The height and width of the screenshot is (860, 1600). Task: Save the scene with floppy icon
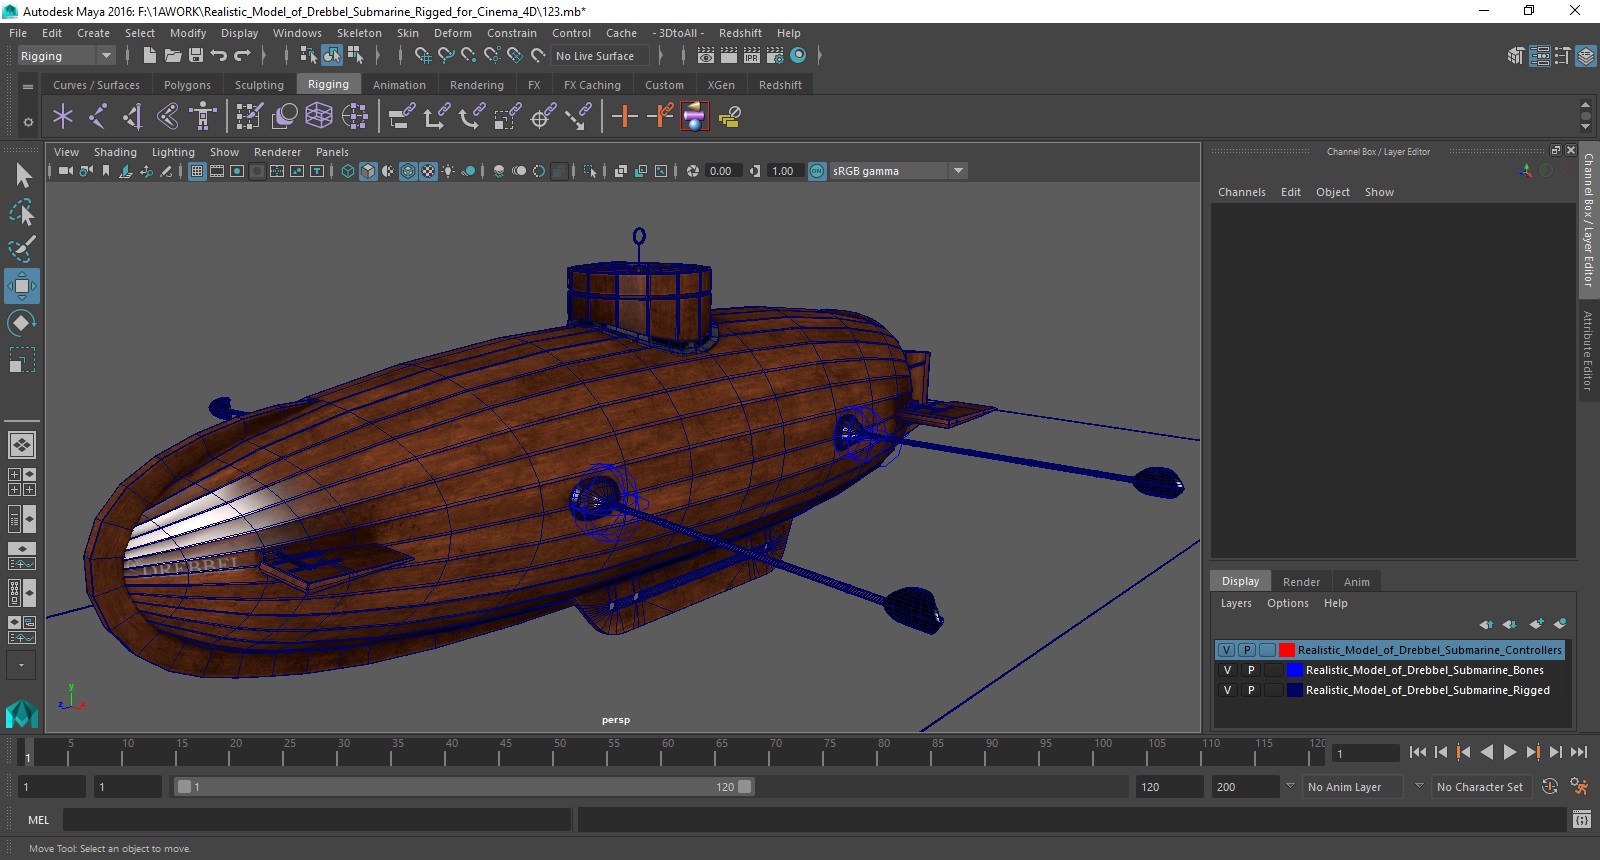coord(196,56)
